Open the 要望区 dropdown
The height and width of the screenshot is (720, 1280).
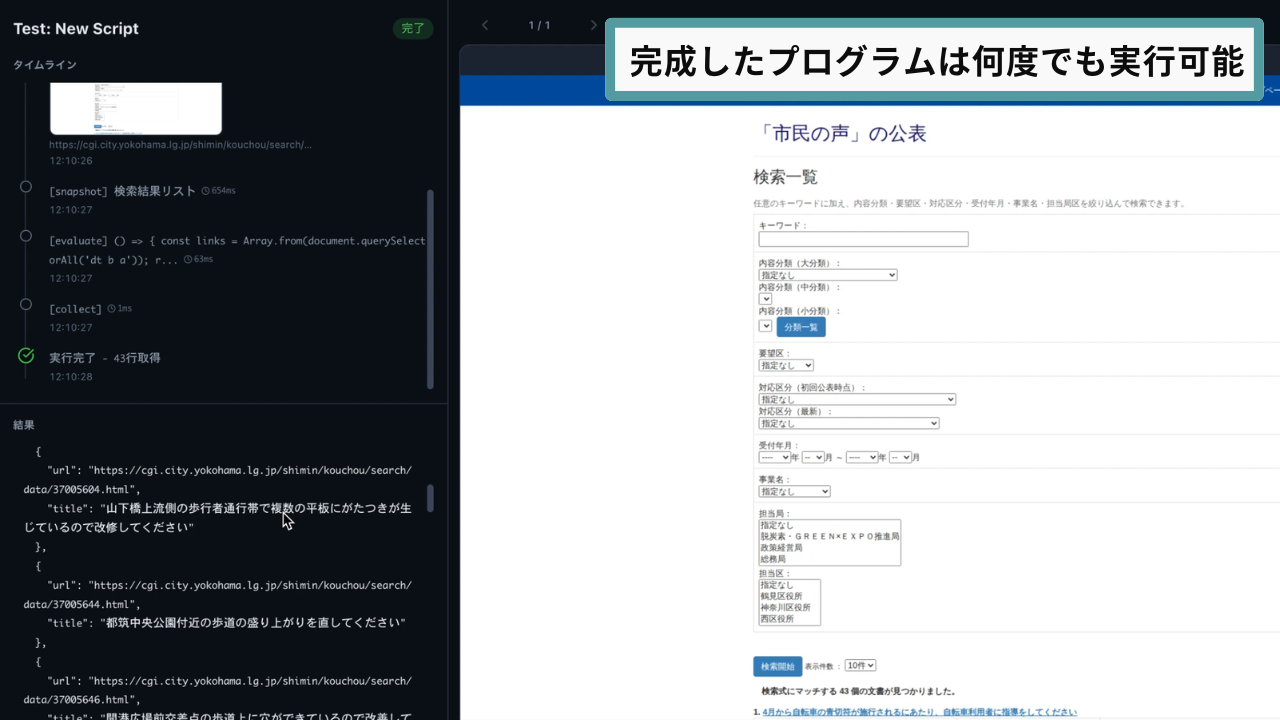[785, 366]
